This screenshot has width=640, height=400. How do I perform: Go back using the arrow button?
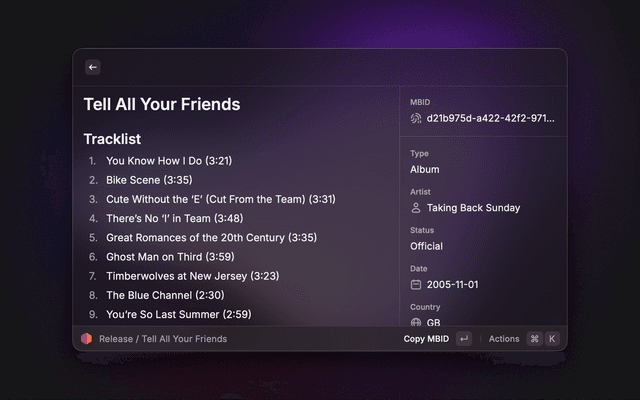[93, 67]
